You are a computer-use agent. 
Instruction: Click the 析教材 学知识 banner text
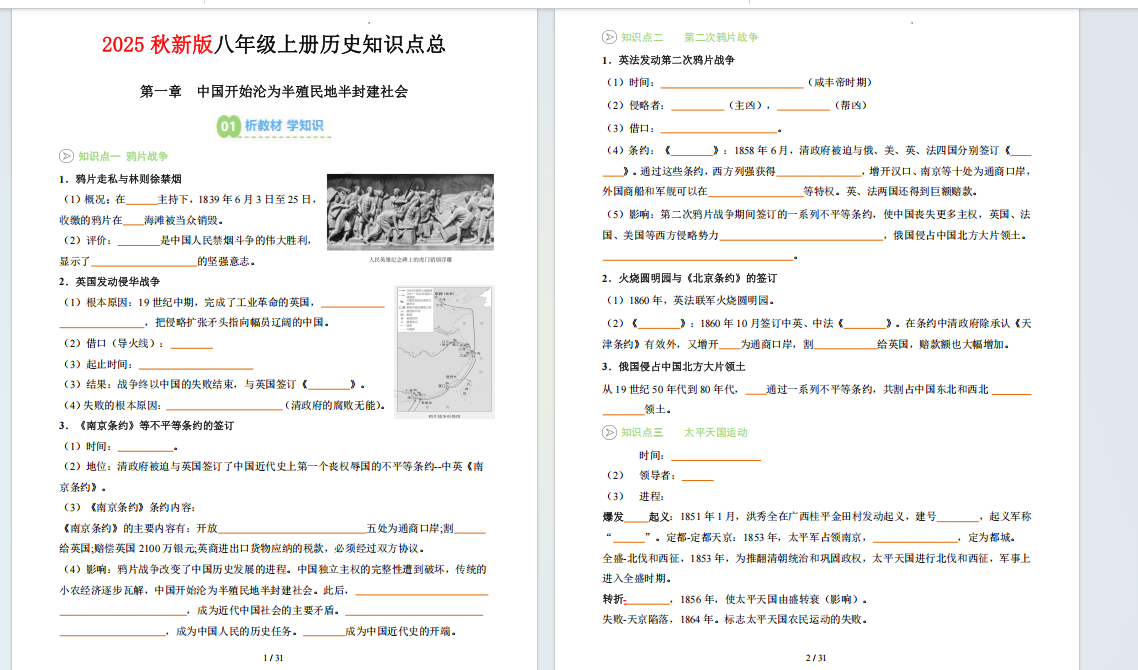[x=284, y=126]
